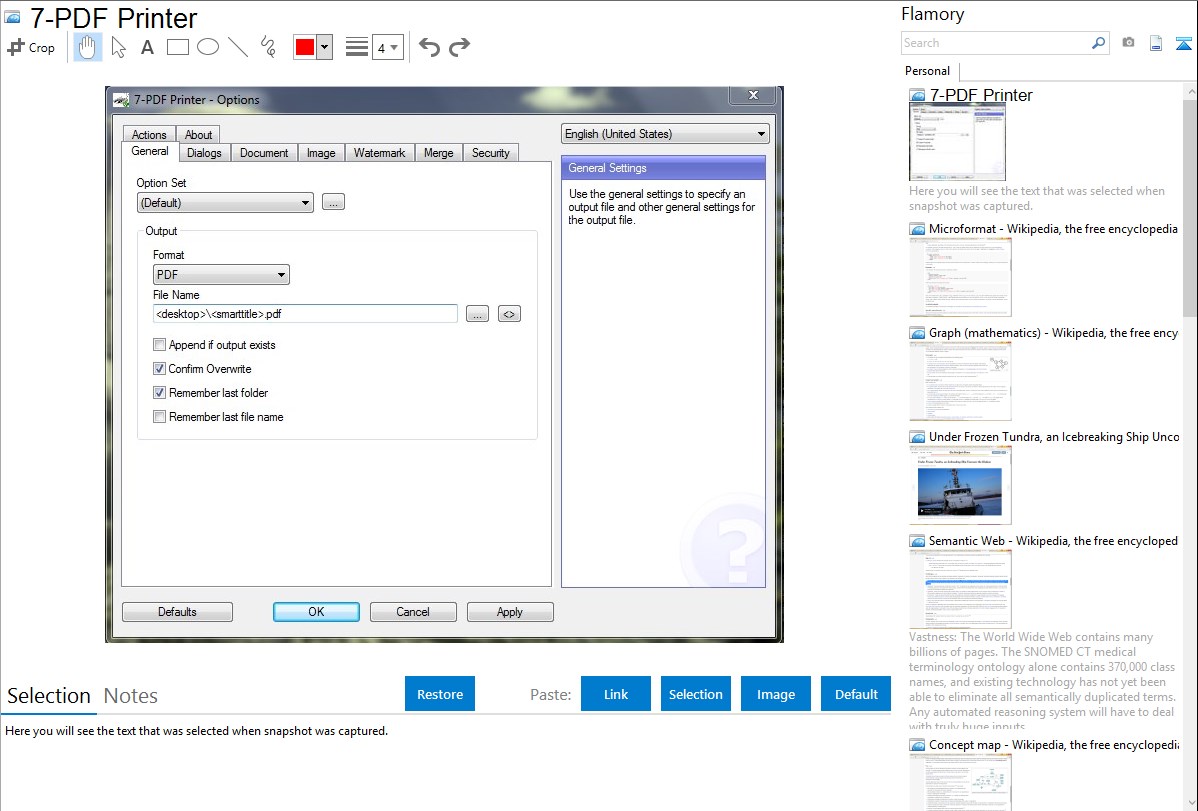Viewport: 1198px width, 811px height.
Task: Paste as Link
Action: [616, 694]
